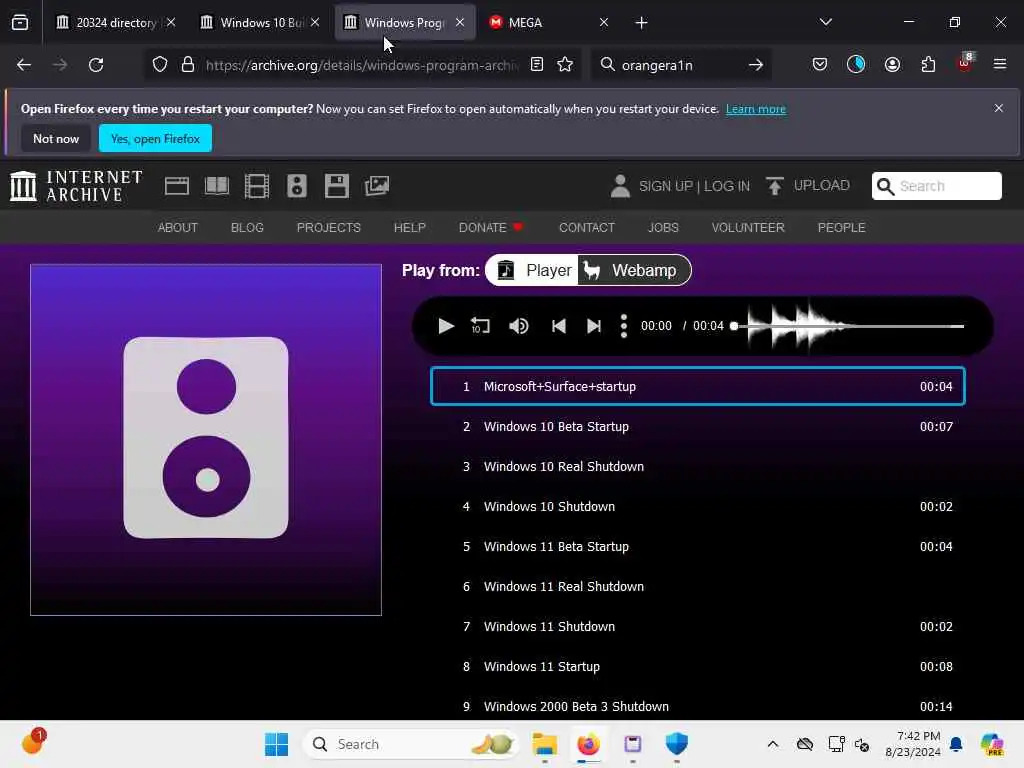Screen dimensions: 1024x768
Task: Open a new browser tab
Action: [641, 23]
